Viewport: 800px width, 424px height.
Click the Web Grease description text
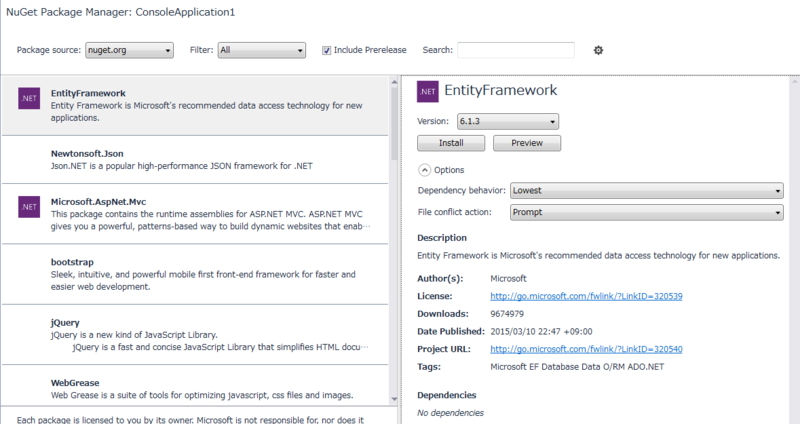[202, 395]
